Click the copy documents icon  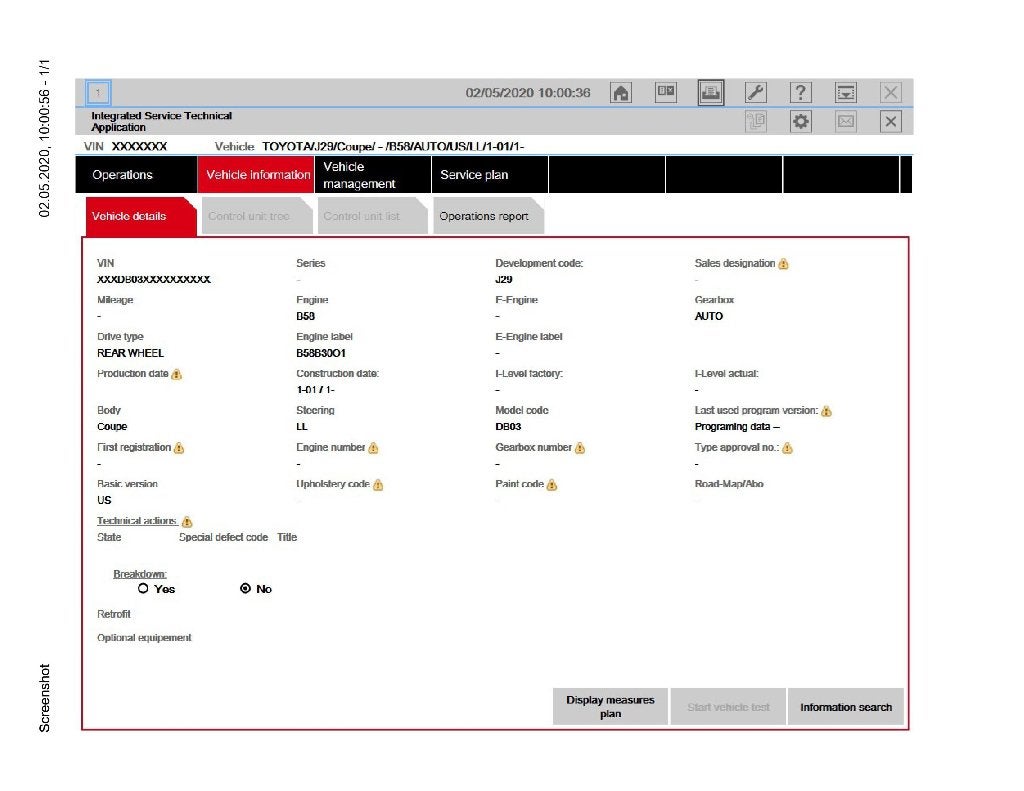(x=756, y=121)
